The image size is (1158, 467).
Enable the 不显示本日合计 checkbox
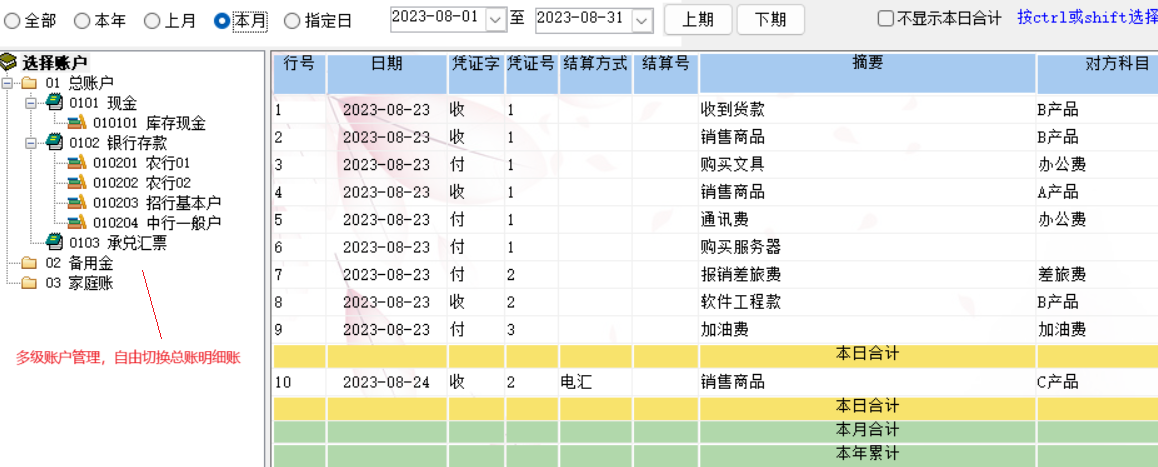pos(885,19)
